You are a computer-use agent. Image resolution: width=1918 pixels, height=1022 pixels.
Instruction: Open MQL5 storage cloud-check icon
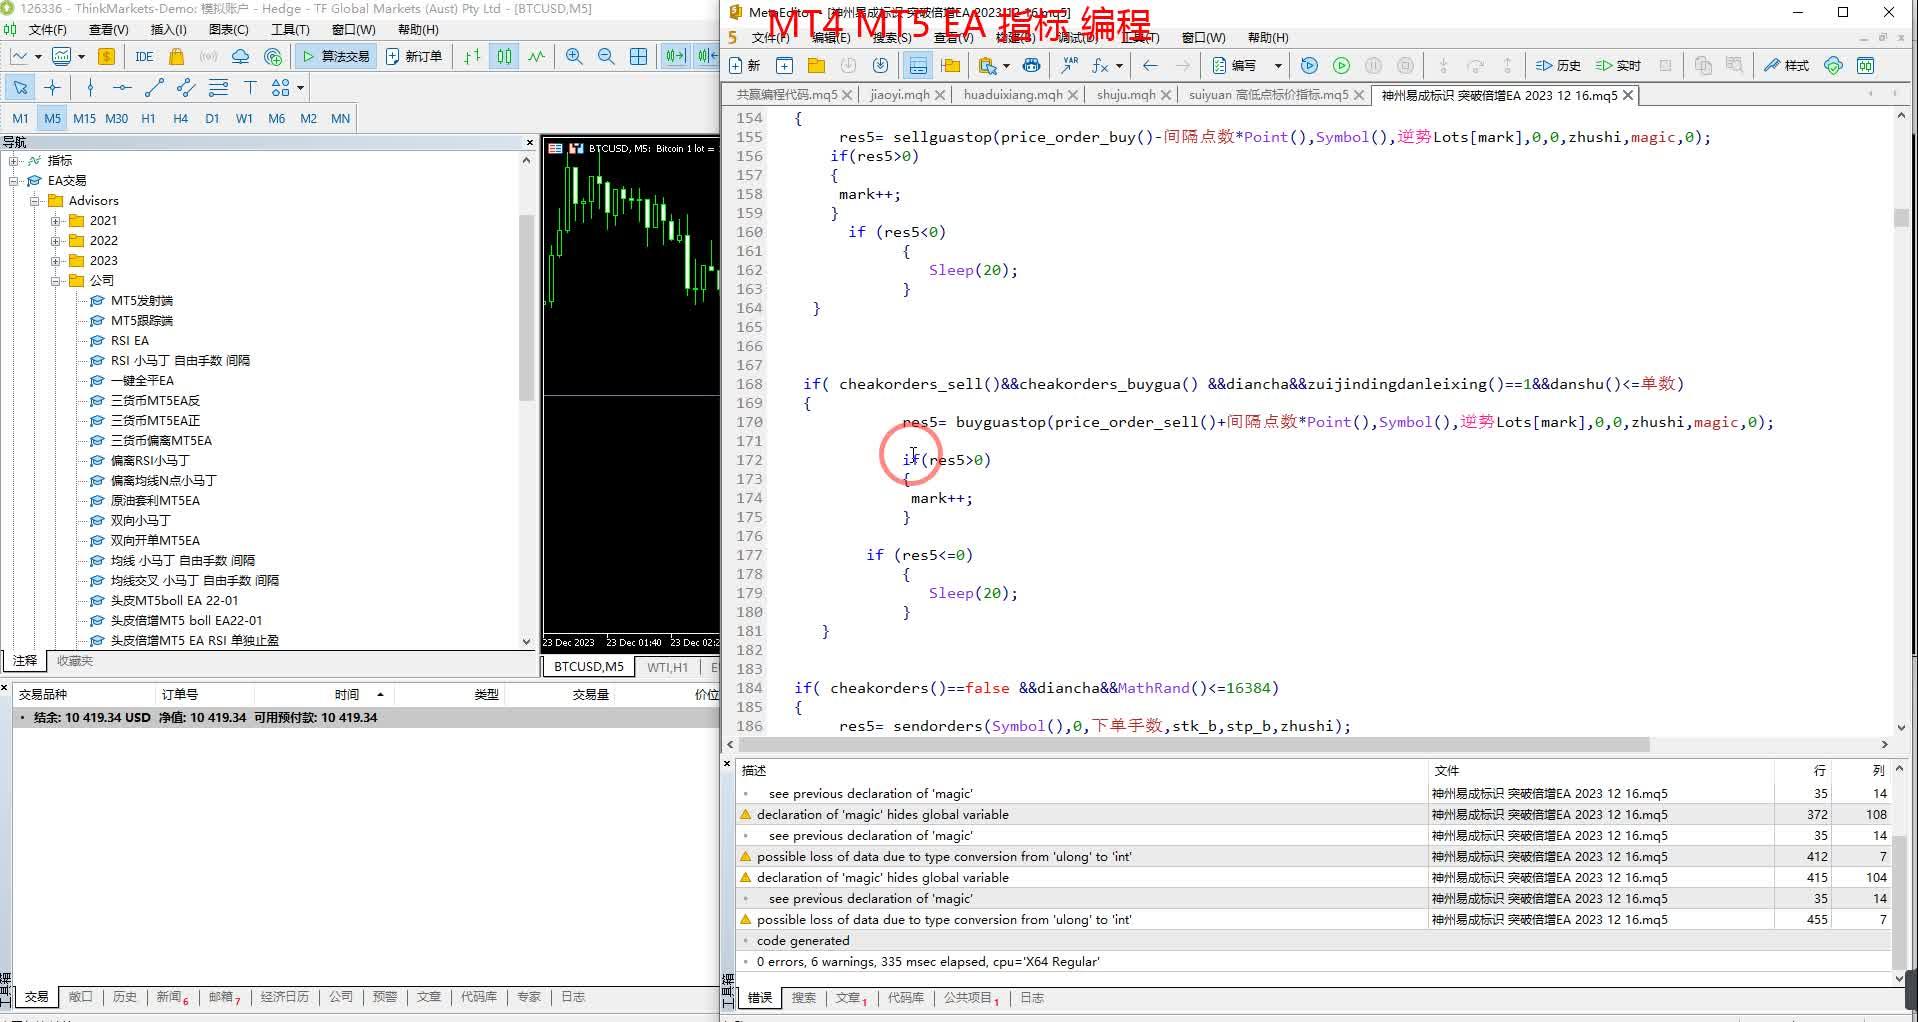[1833, 66]
